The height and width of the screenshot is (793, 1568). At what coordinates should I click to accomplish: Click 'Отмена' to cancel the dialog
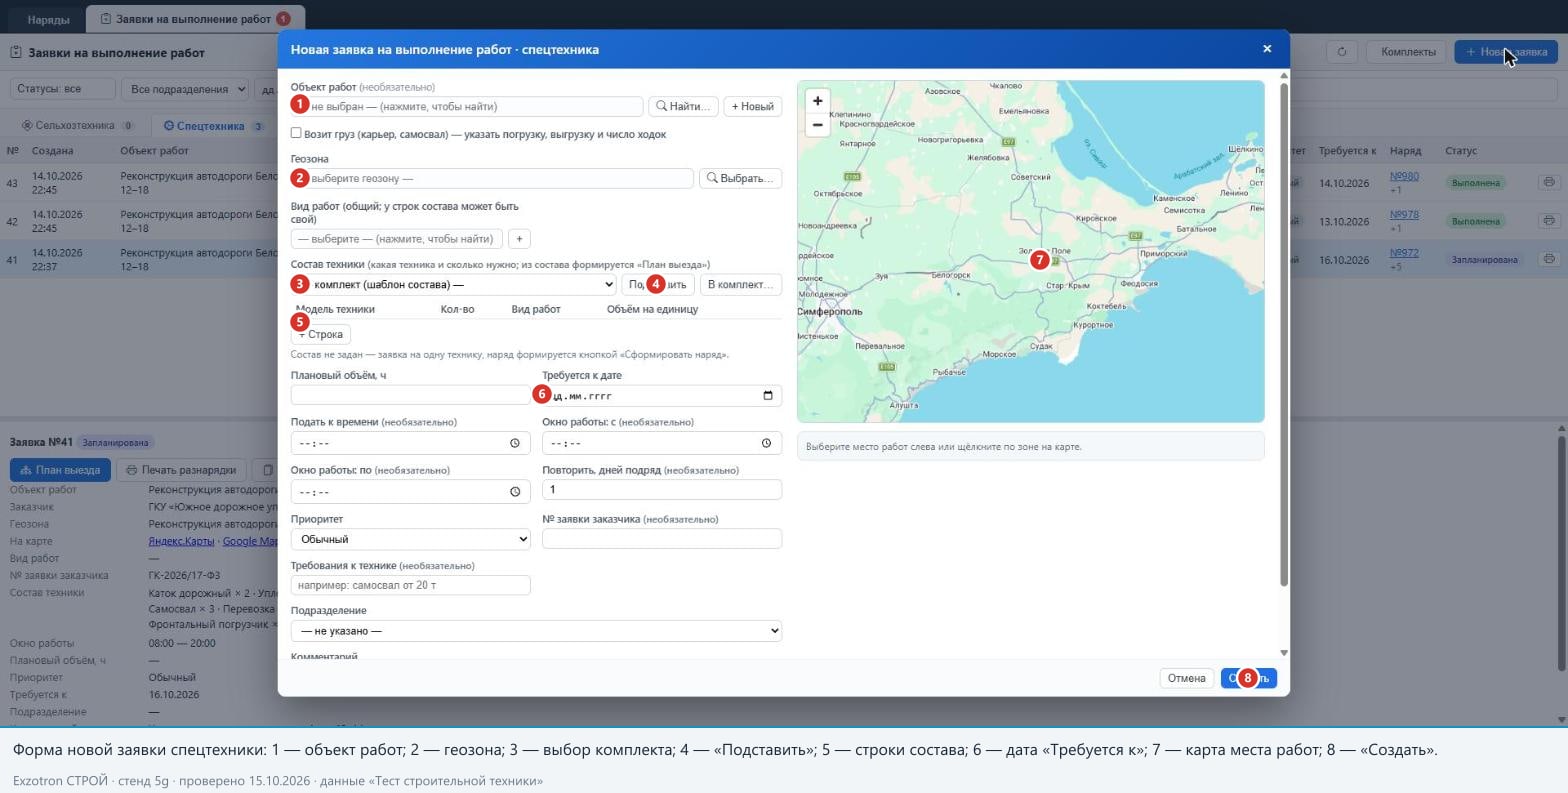(1186, 678)
